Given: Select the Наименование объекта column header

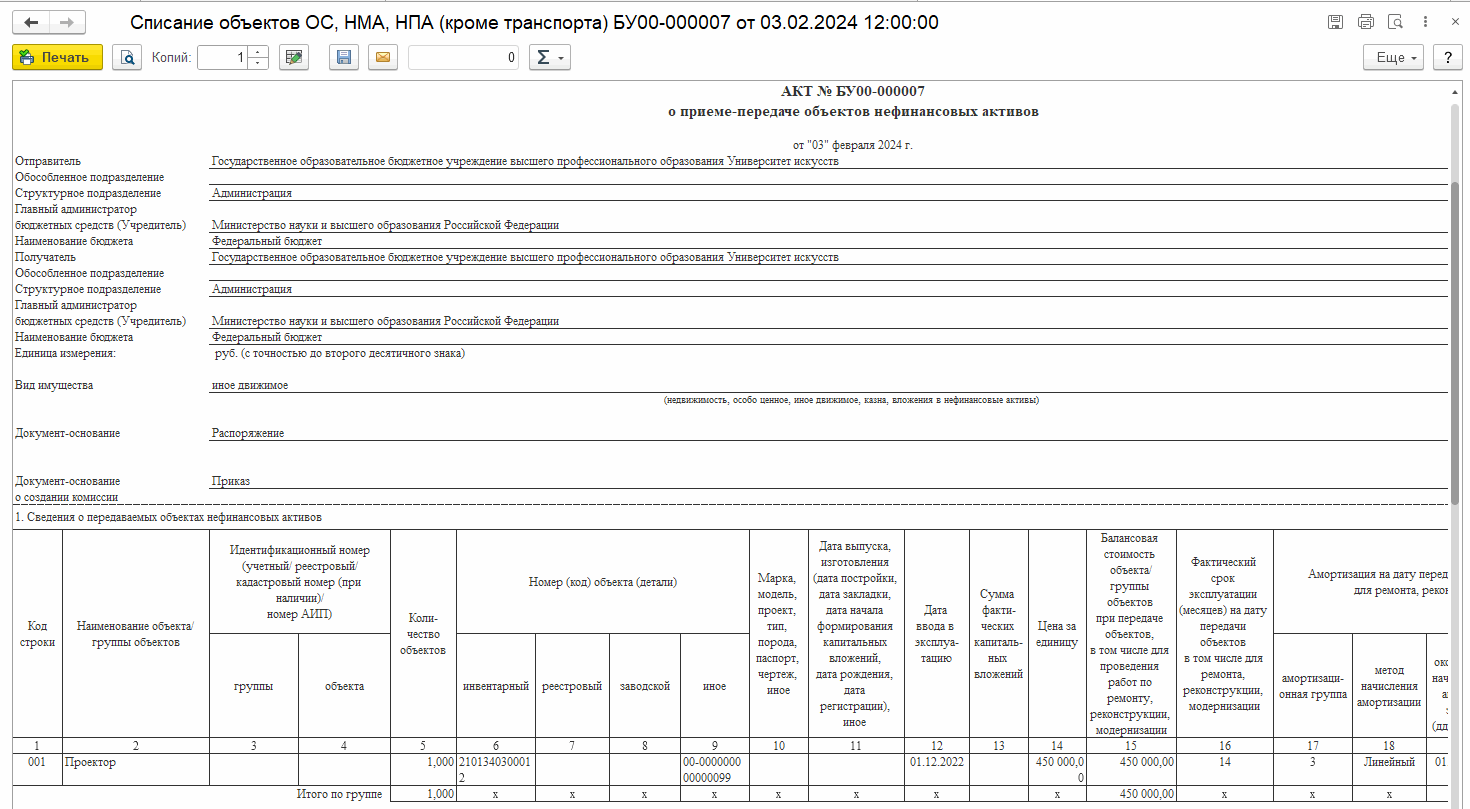Looking at the screenshot, I should [x=135, y=634].
